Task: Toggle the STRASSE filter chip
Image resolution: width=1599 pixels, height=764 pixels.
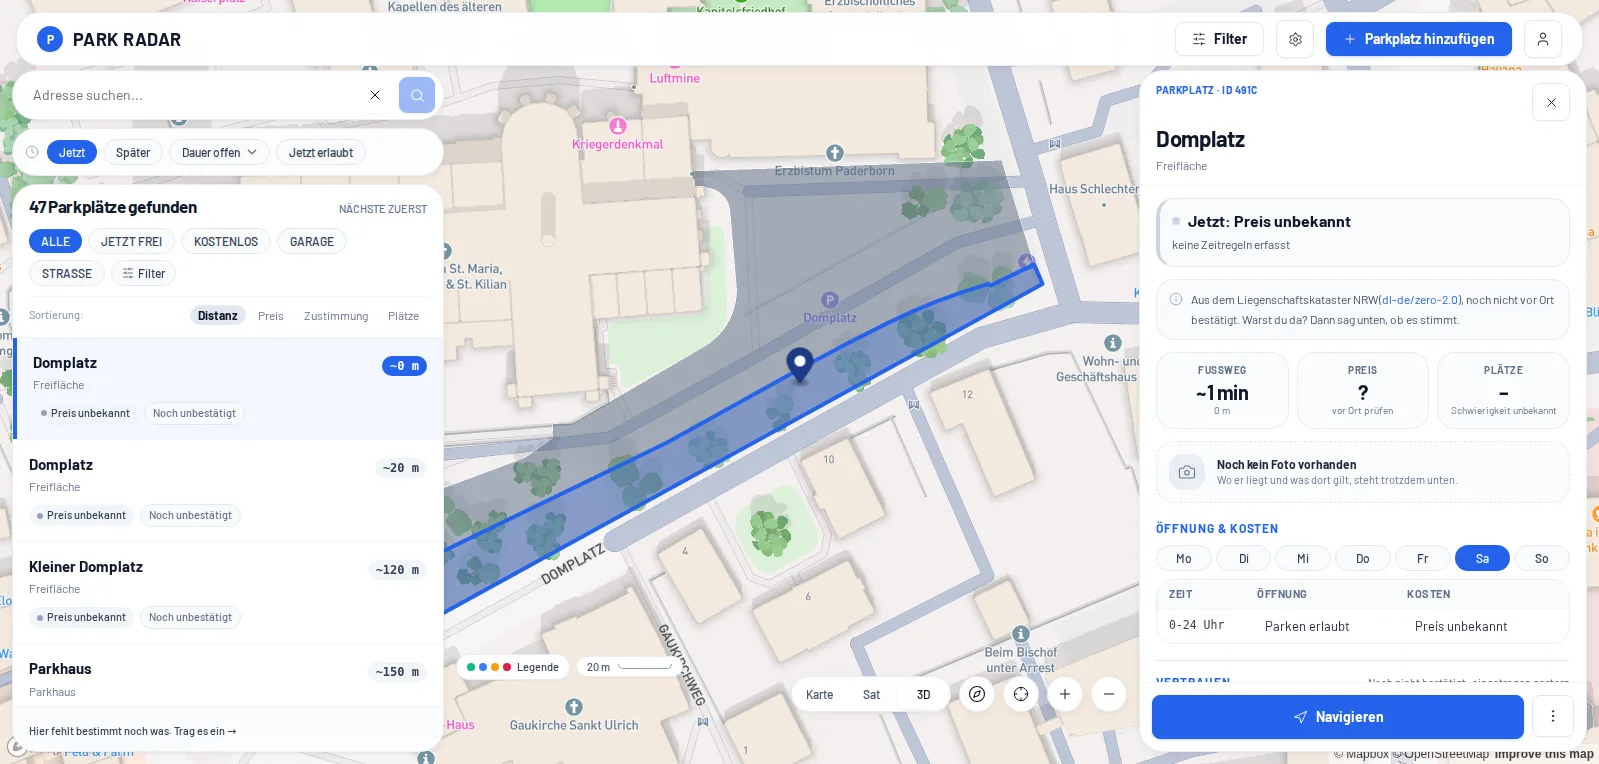Action: pyautogui.click(x=67, y=273)
